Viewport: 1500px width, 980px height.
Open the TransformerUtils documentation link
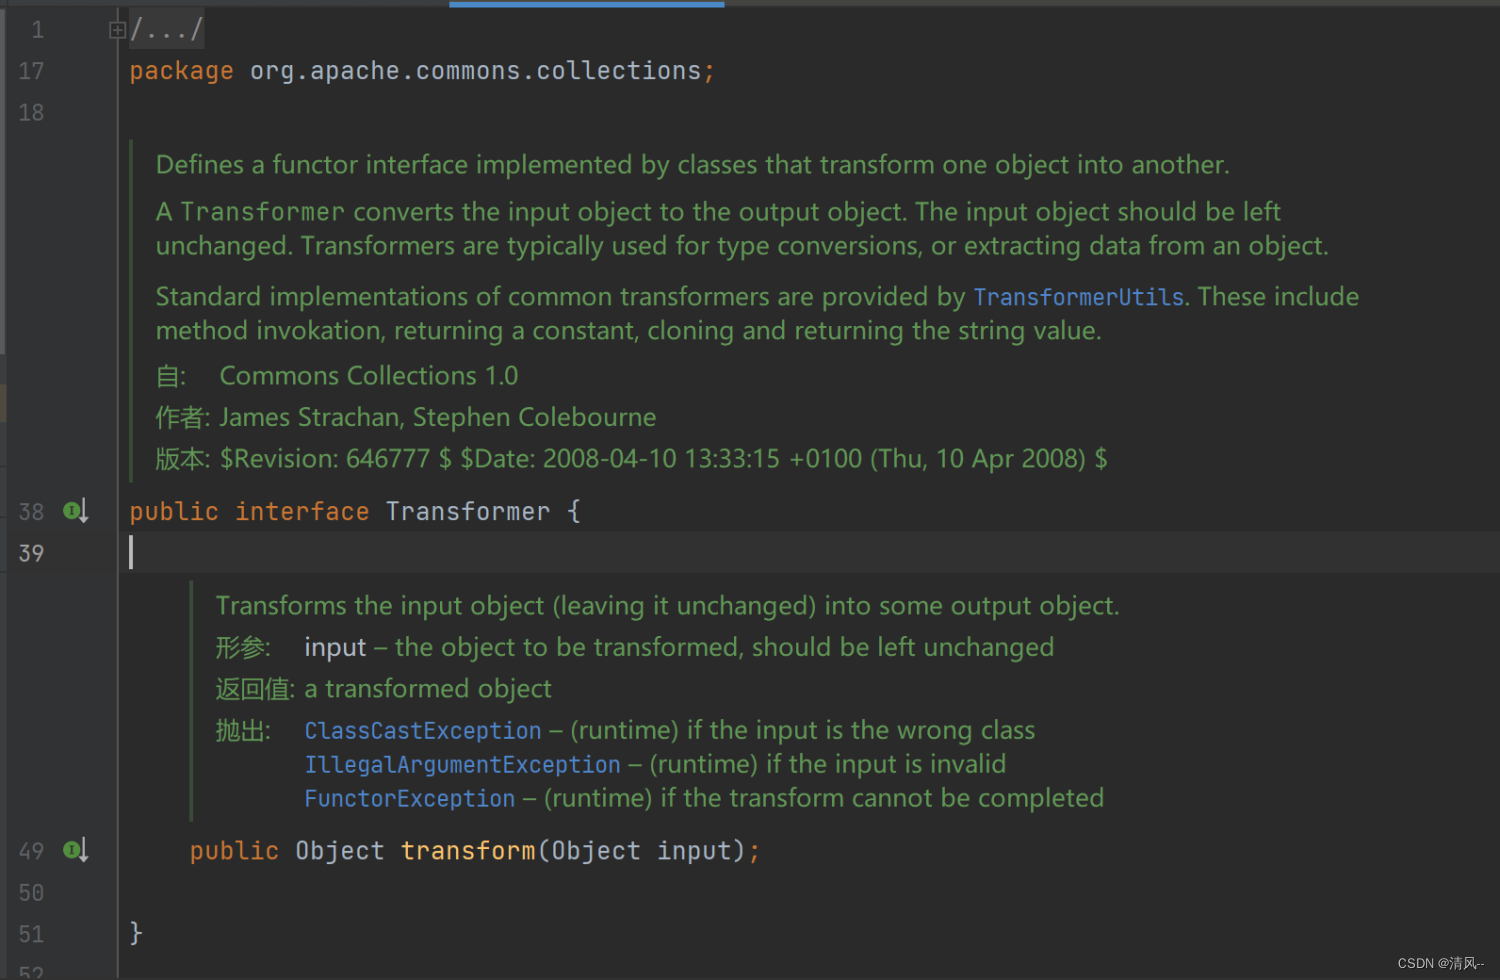tap(1079, 297)
